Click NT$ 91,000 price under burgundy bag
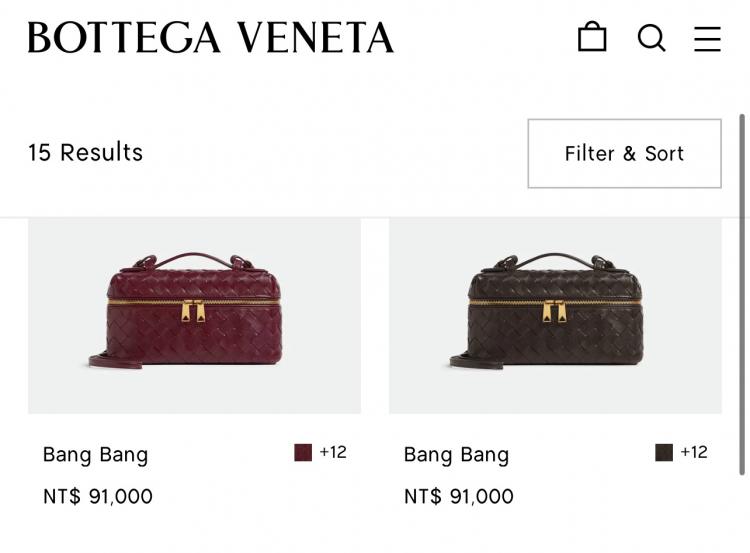The width and height of the screenshot is (750, 553). click(98, 497)
